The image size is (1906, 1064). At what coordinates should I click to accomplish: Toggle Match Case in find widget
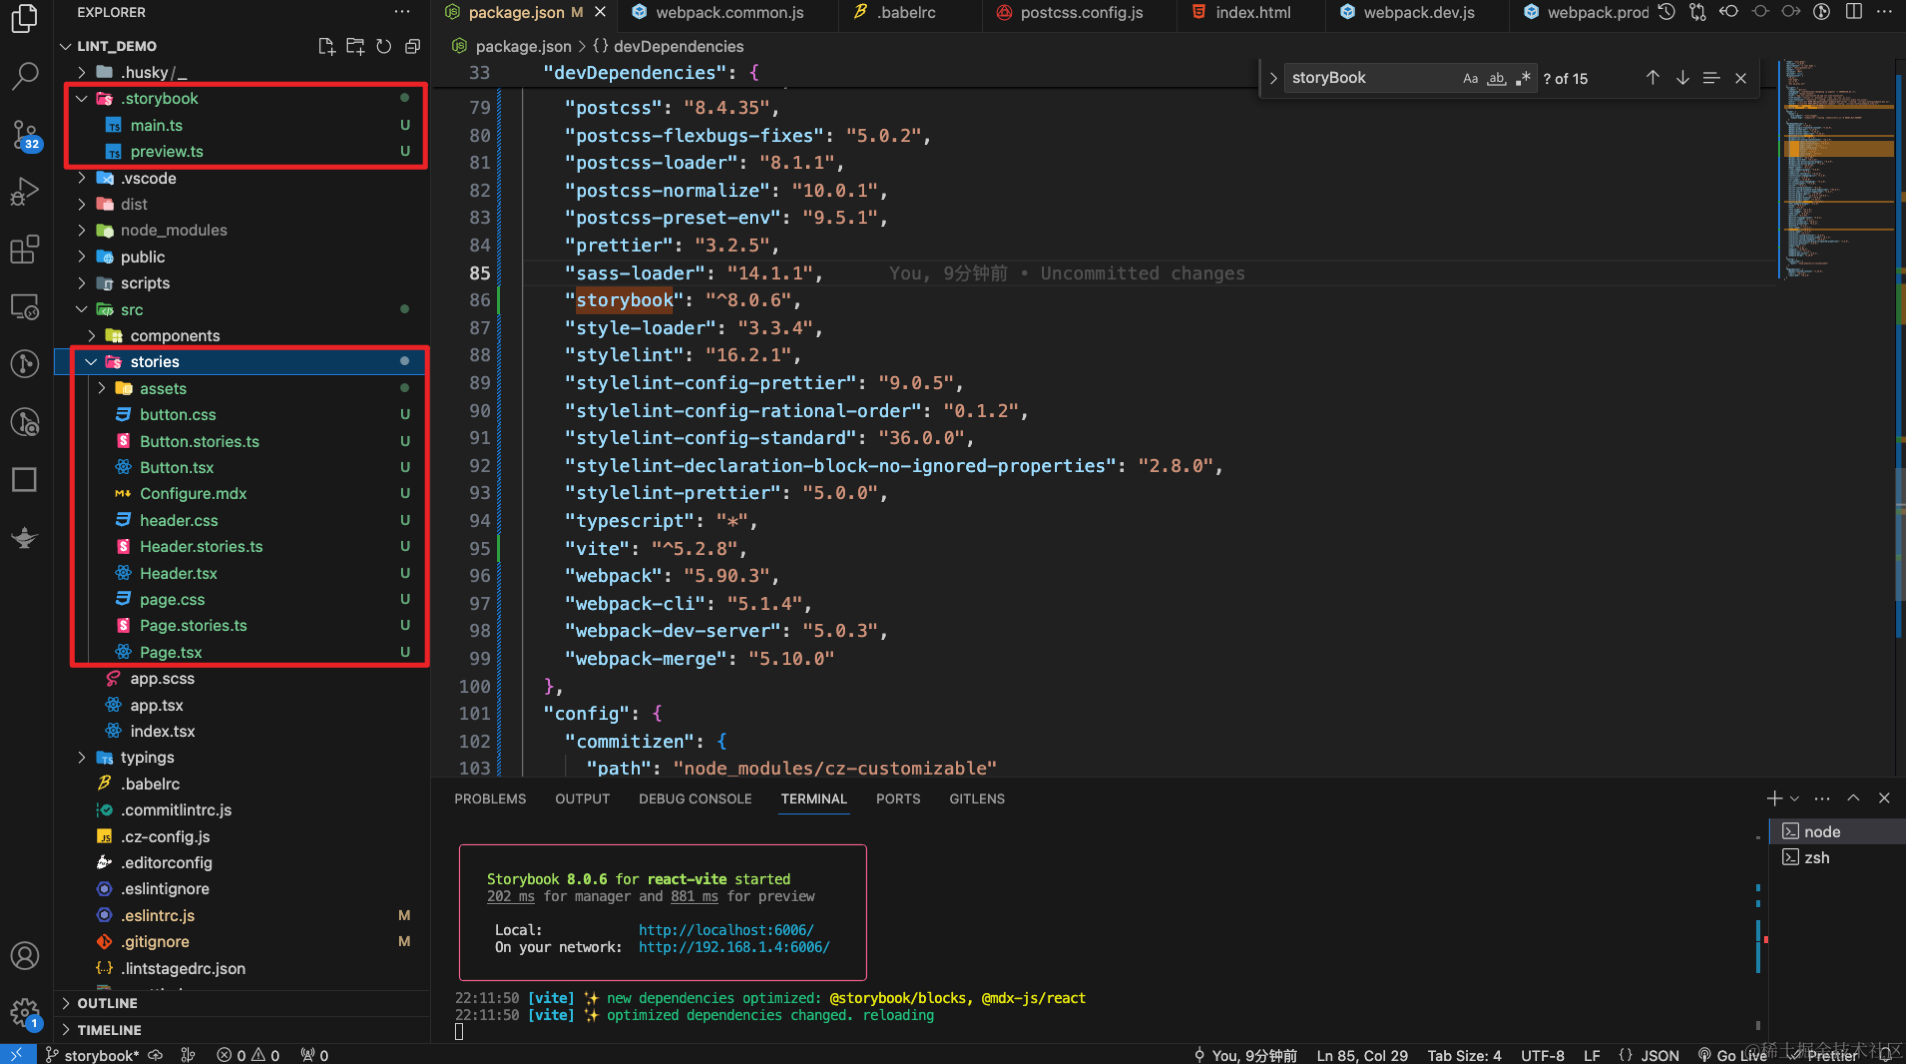pos(1470,78)
